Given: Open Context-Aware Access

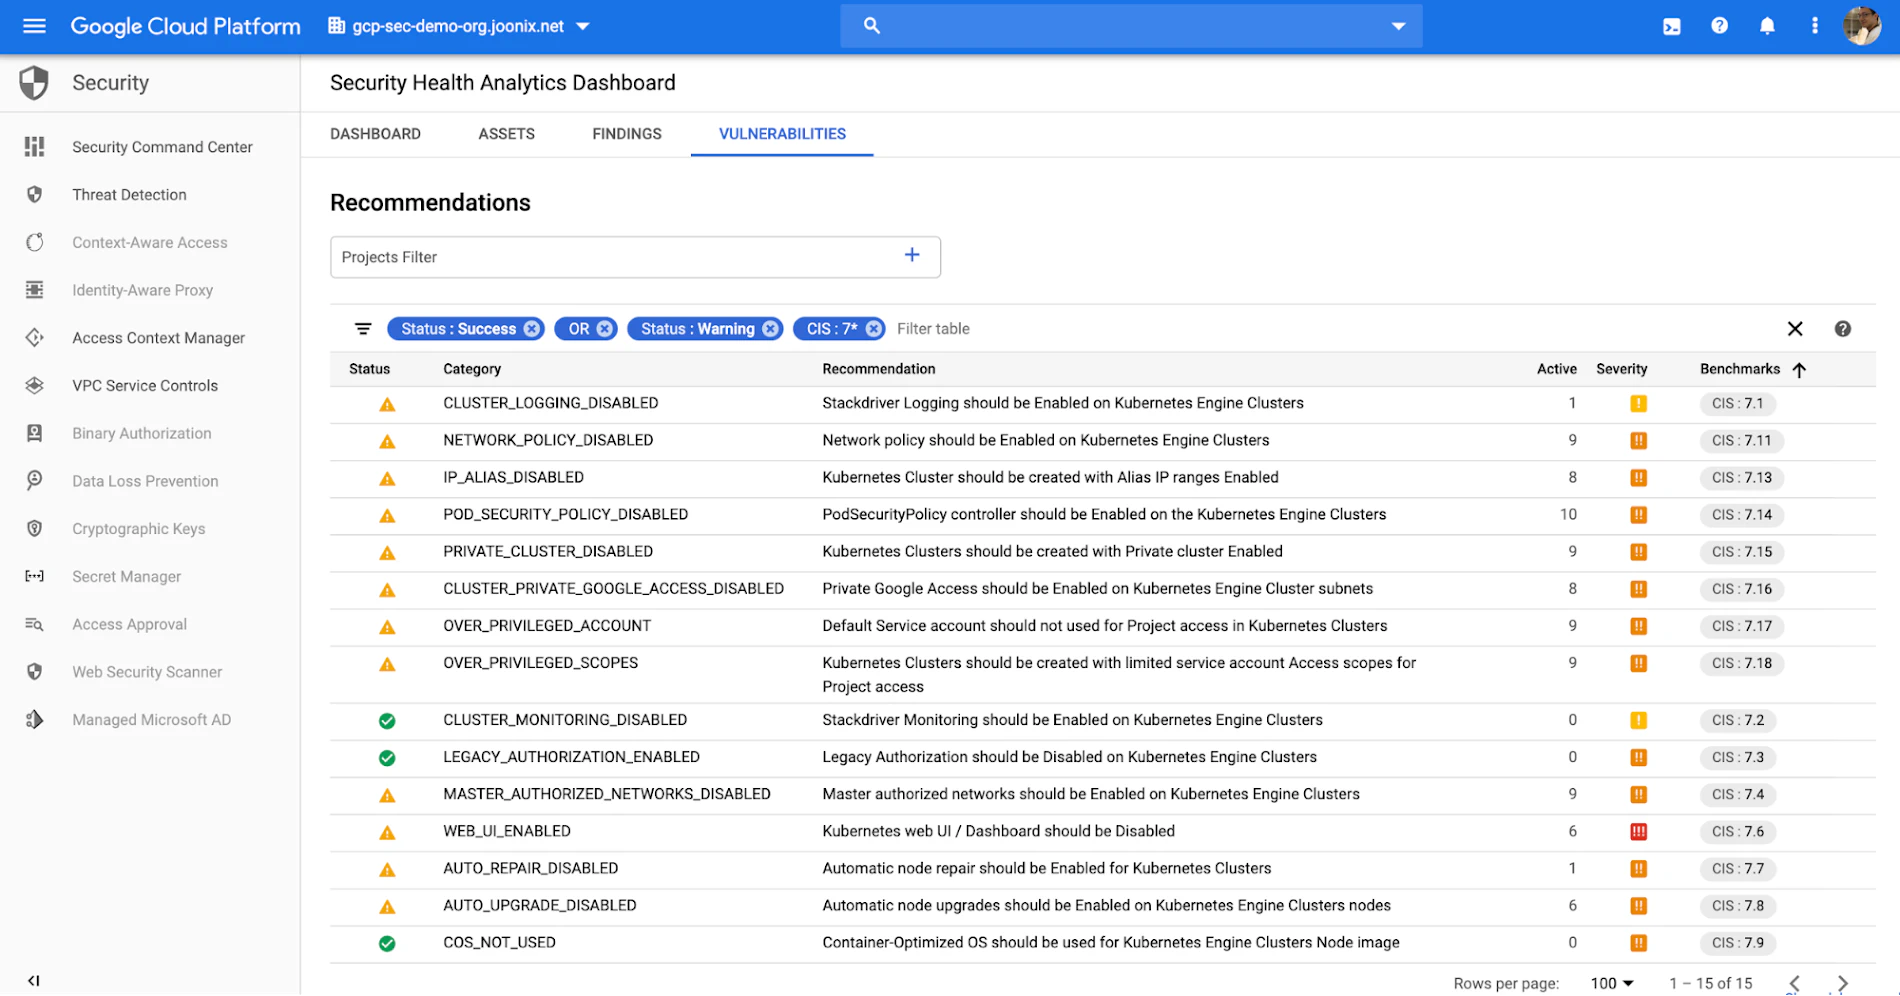Looking at the screenshot, I should point(150,243).
